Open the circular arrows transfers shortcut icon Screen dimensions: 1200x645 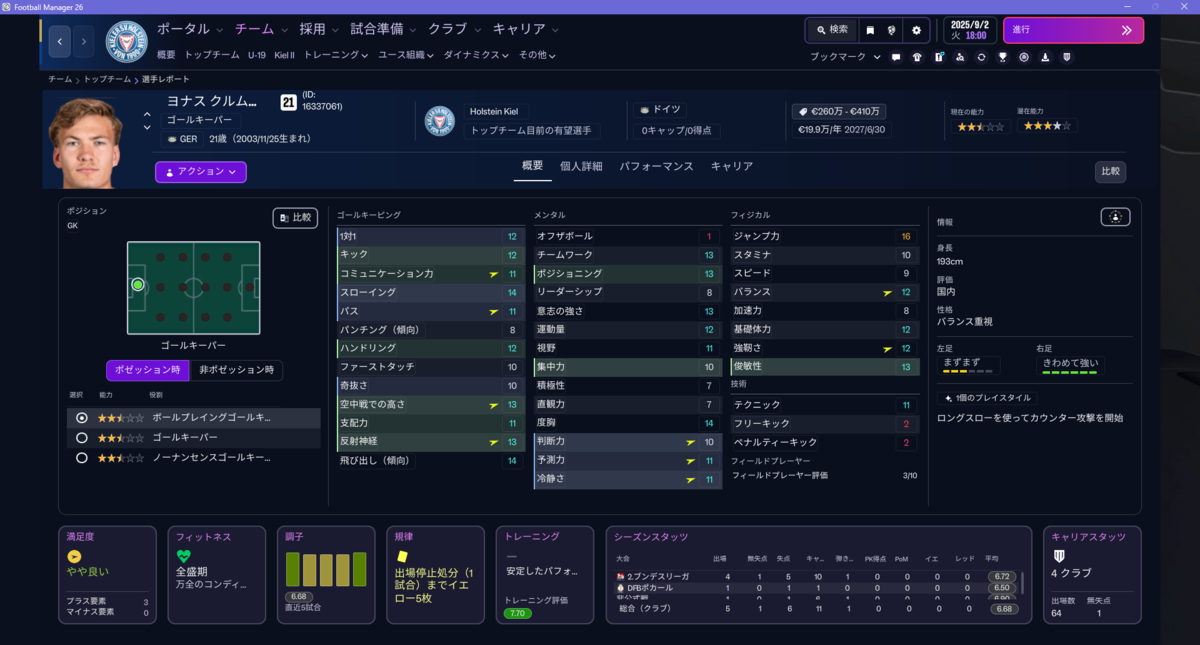[981, 57]
